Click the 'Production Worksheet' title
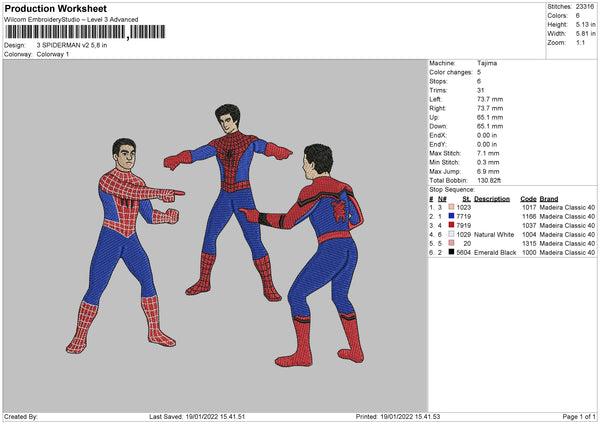 [x=55, y=8]
